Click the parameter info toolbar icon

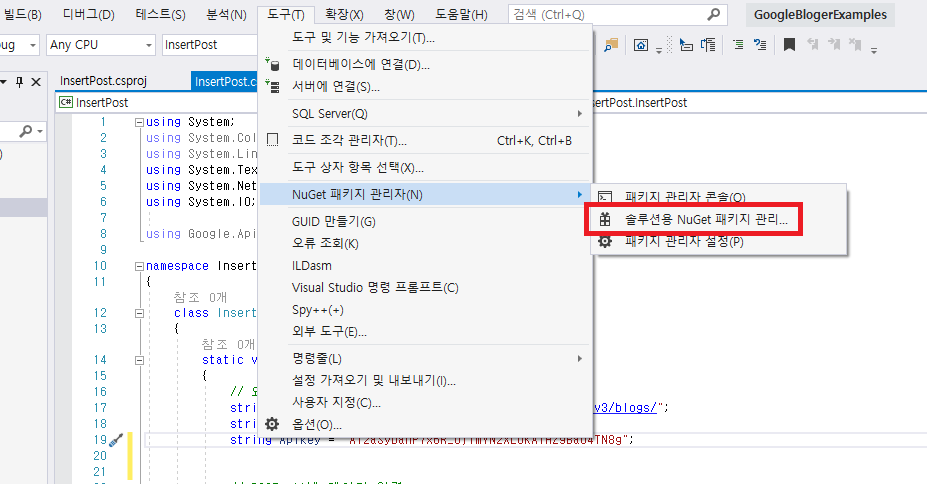(x=708, y=45)
